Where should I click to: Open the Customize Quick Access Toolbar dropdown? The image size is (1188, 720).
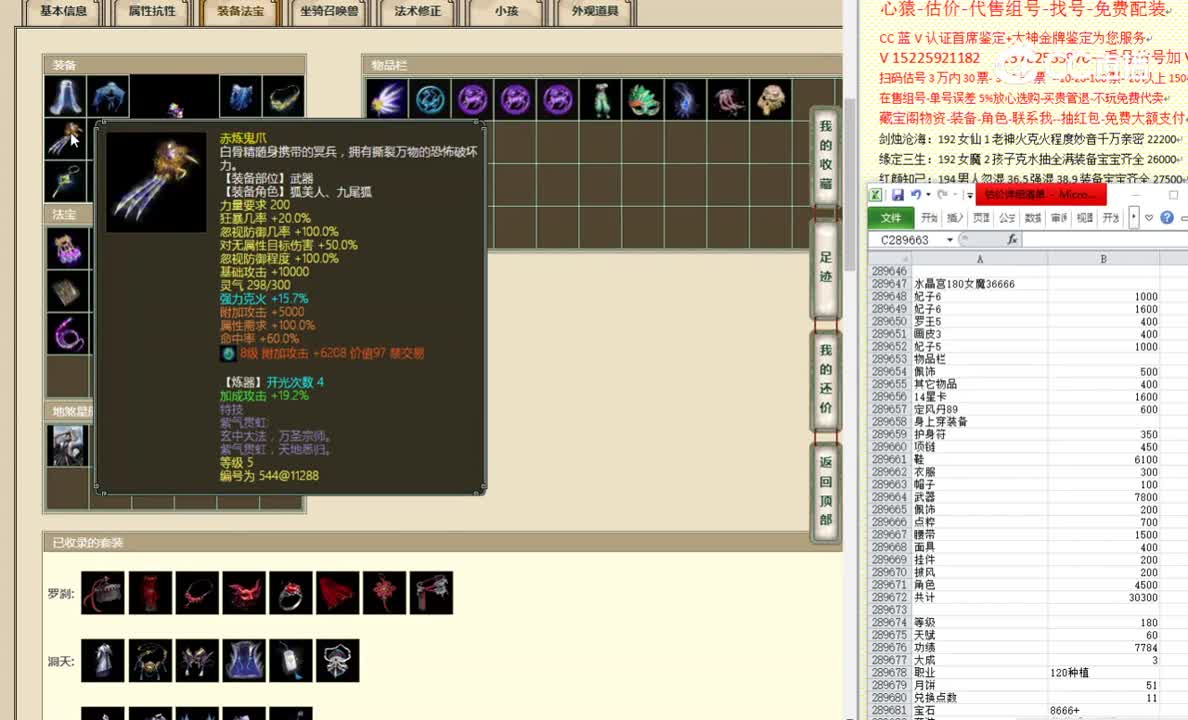(x=970, y=196)
